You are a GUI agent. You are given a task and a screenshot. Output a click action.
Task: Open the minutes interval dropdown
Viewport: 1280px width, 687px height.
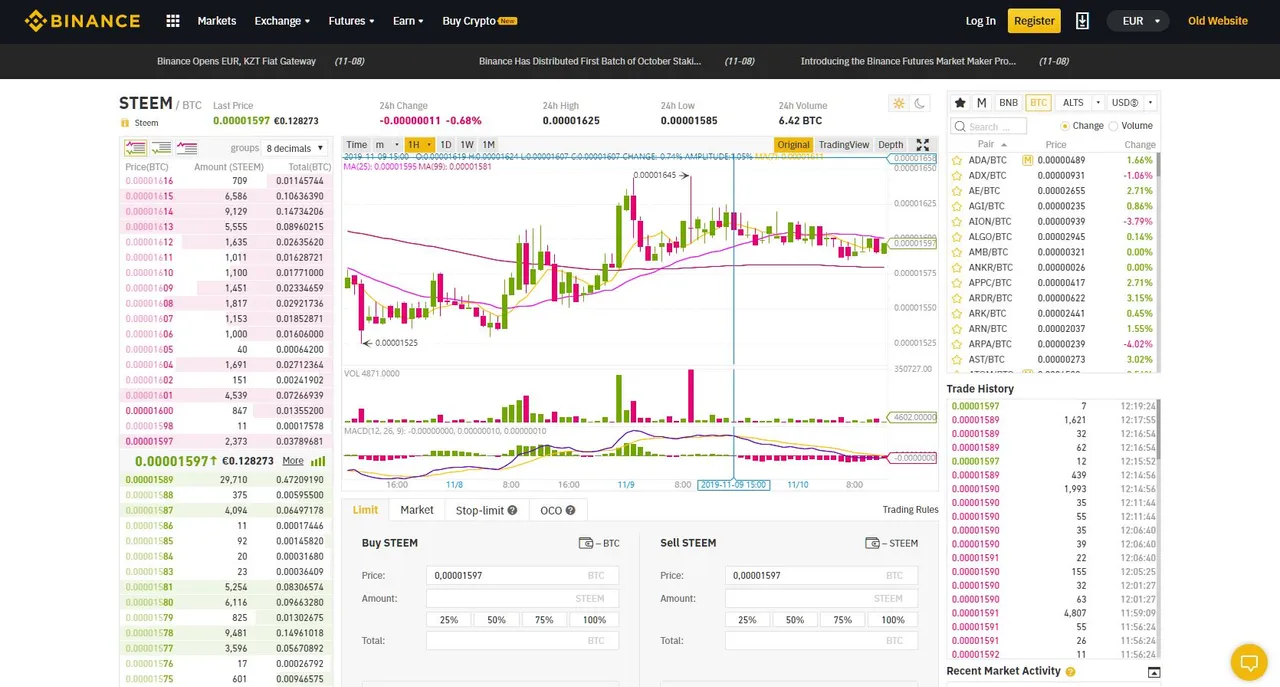click(x=386, y=145)
